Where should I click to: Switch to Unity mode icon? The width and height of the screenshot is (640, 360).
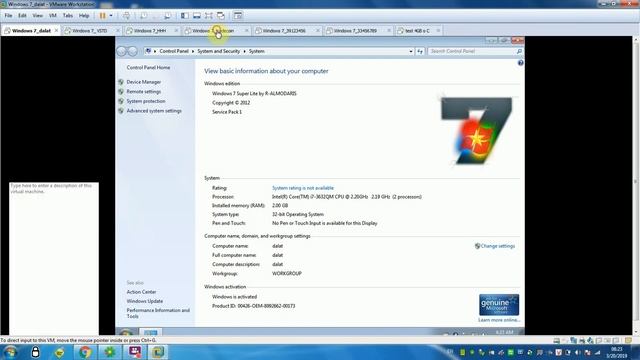221,16
